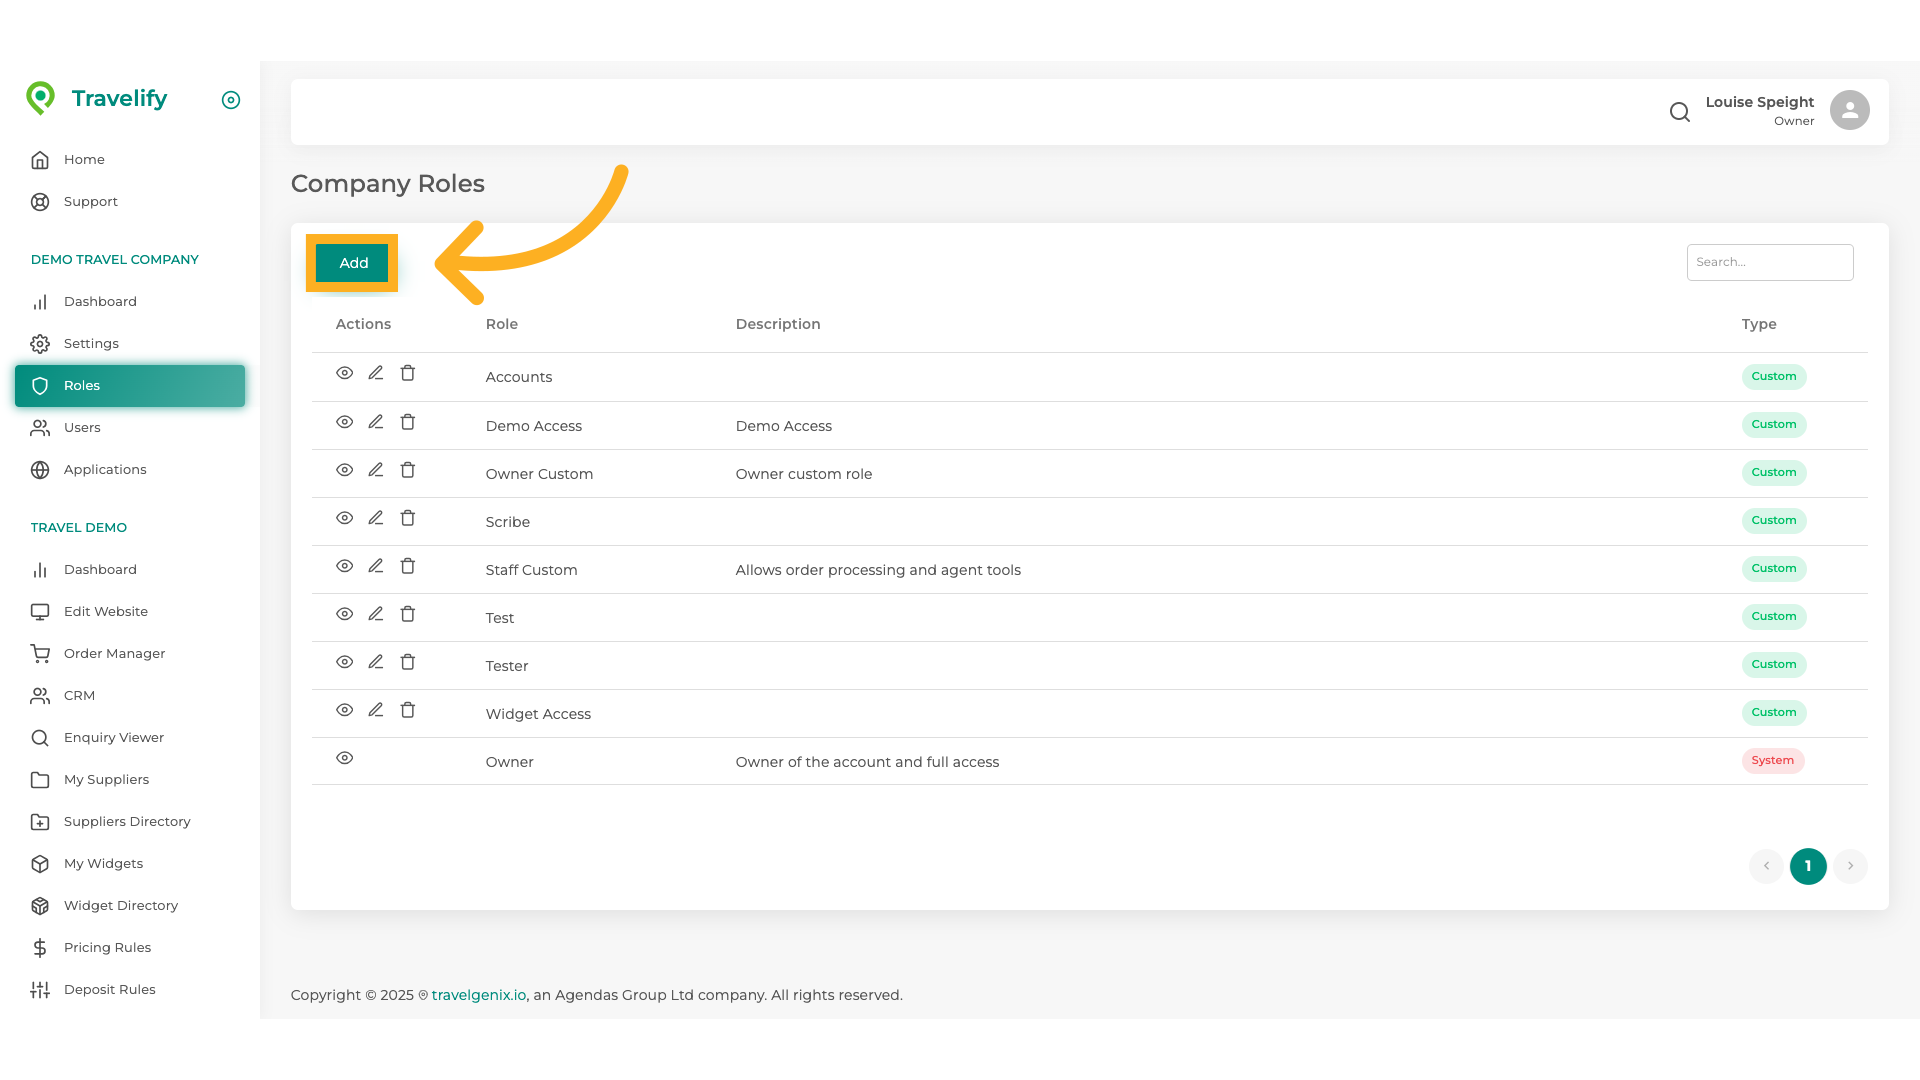This screenshot has height=1080, width=1920.
Task: Click the edit pencil for Staff Custom role
Action: pyautogui.click(x=376, y=566)
